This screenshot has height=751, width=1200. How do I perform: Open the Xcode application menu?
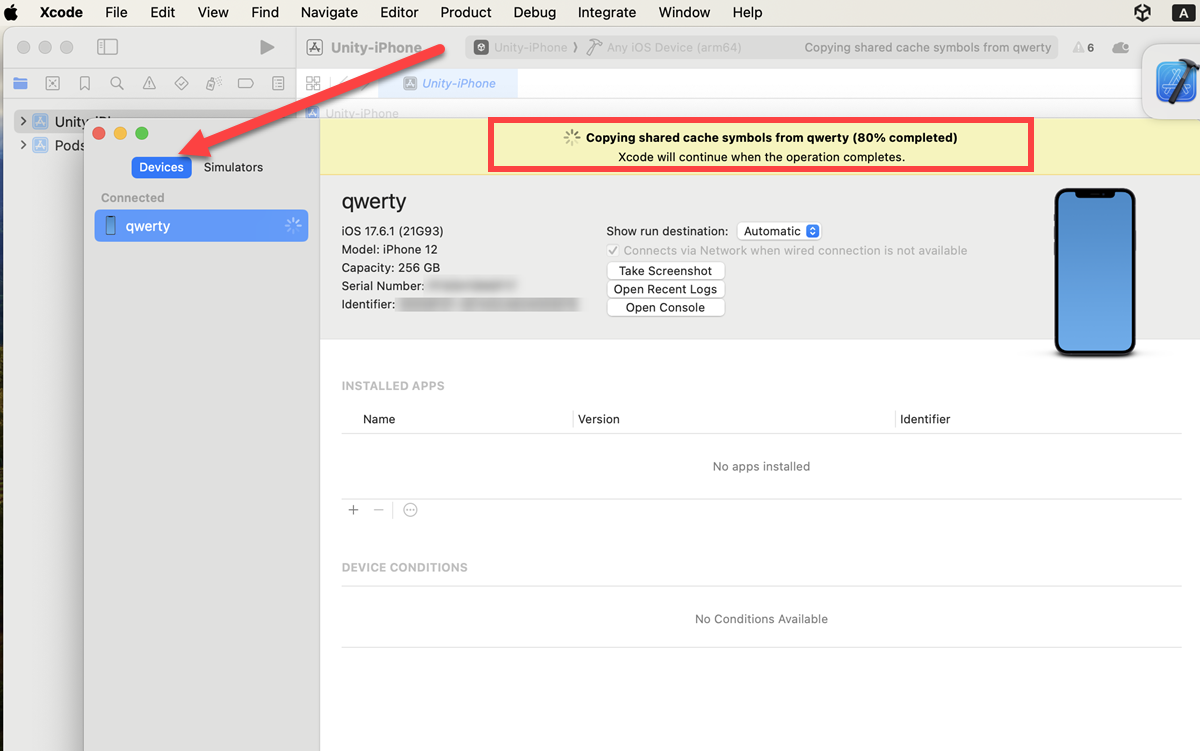pos(61,12)
